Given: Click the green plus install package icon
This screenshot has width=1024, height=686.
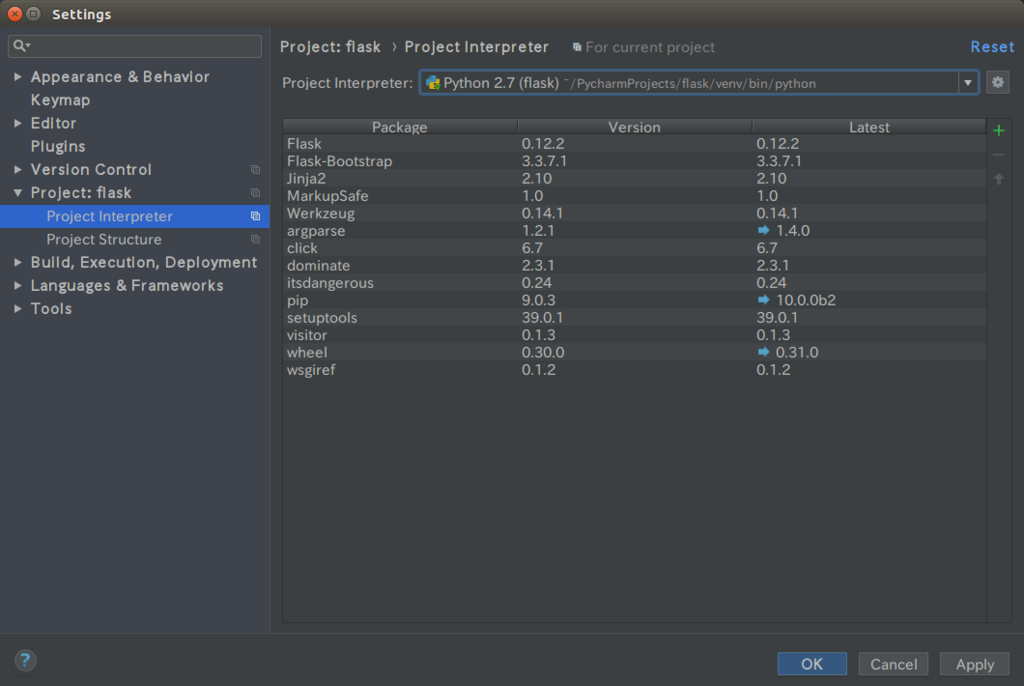Looking at the screenshot, I should (x=998, y=131).
